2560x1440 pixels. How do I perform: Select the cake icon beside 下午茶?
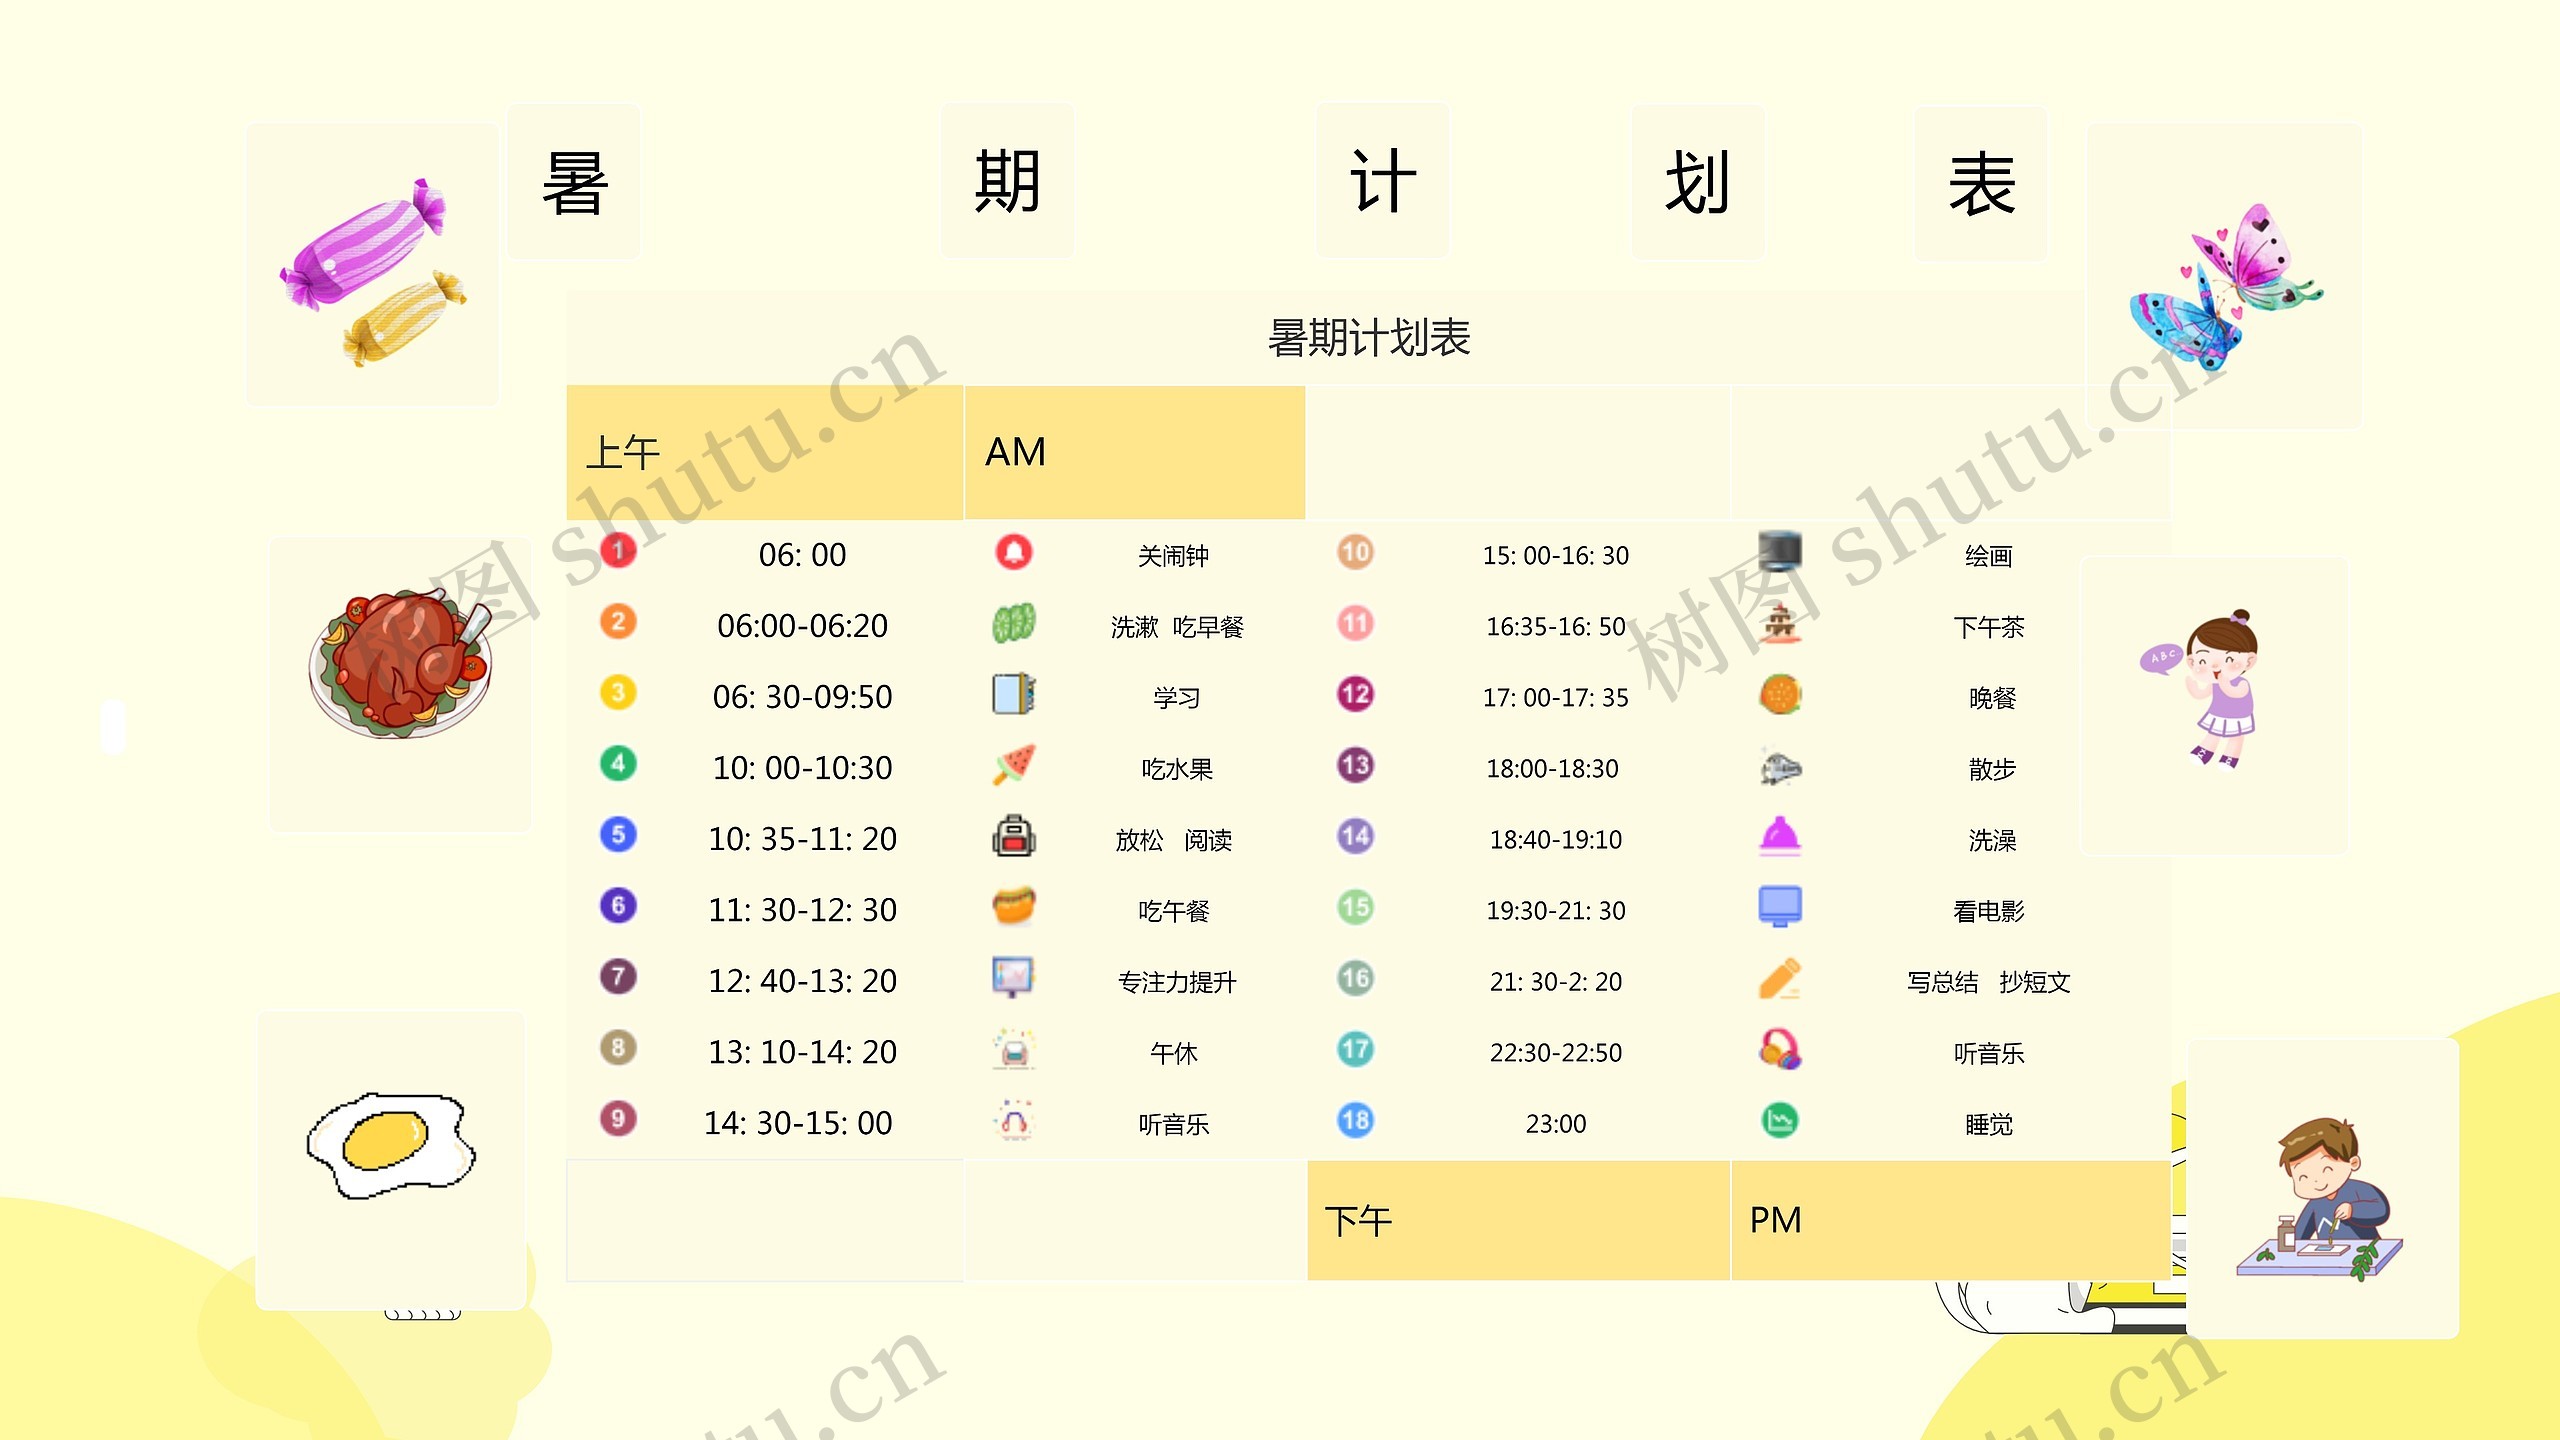coord(1780,623)
